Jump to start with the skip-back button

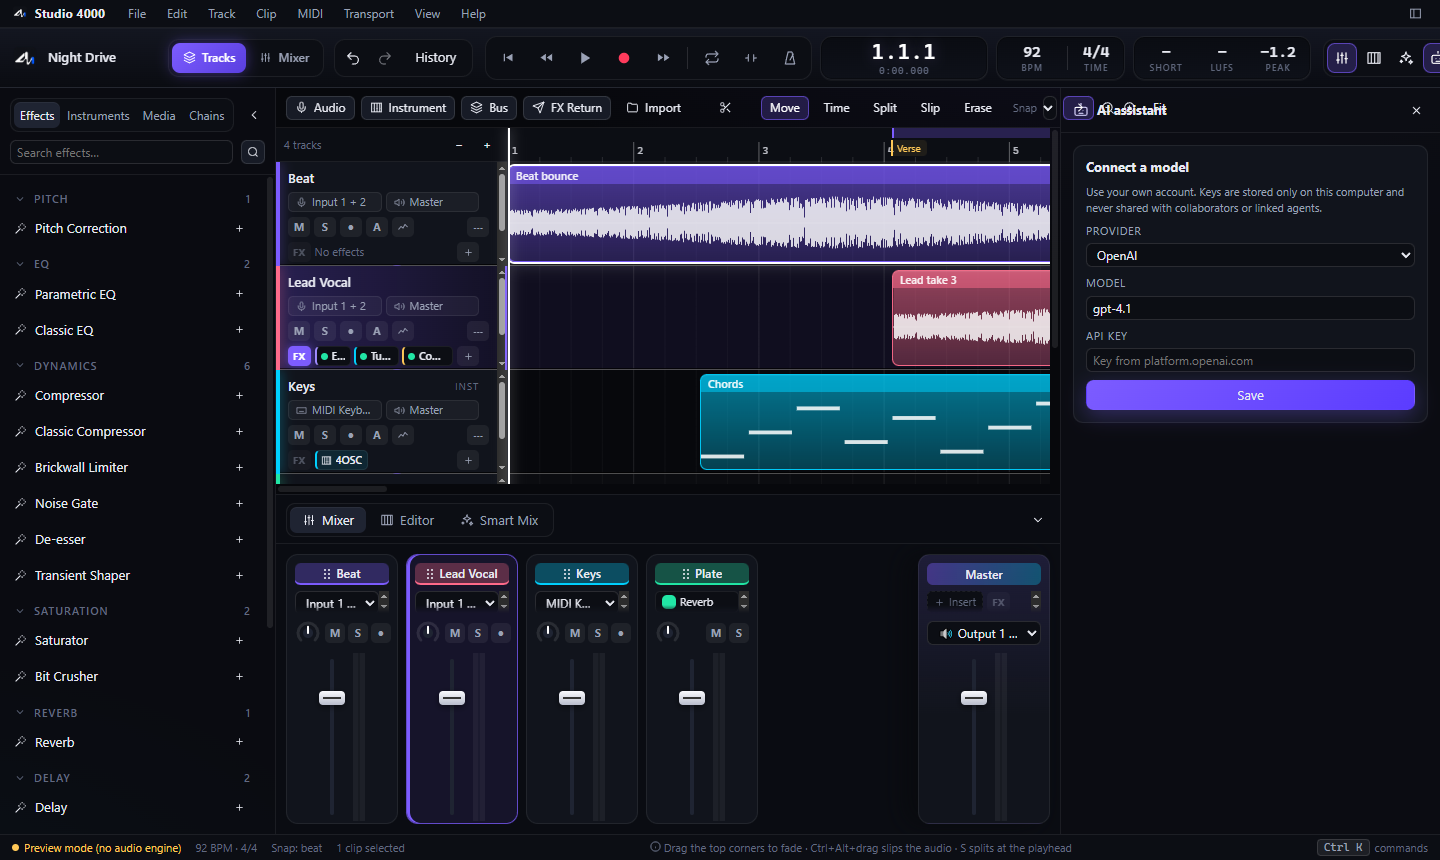508,58
